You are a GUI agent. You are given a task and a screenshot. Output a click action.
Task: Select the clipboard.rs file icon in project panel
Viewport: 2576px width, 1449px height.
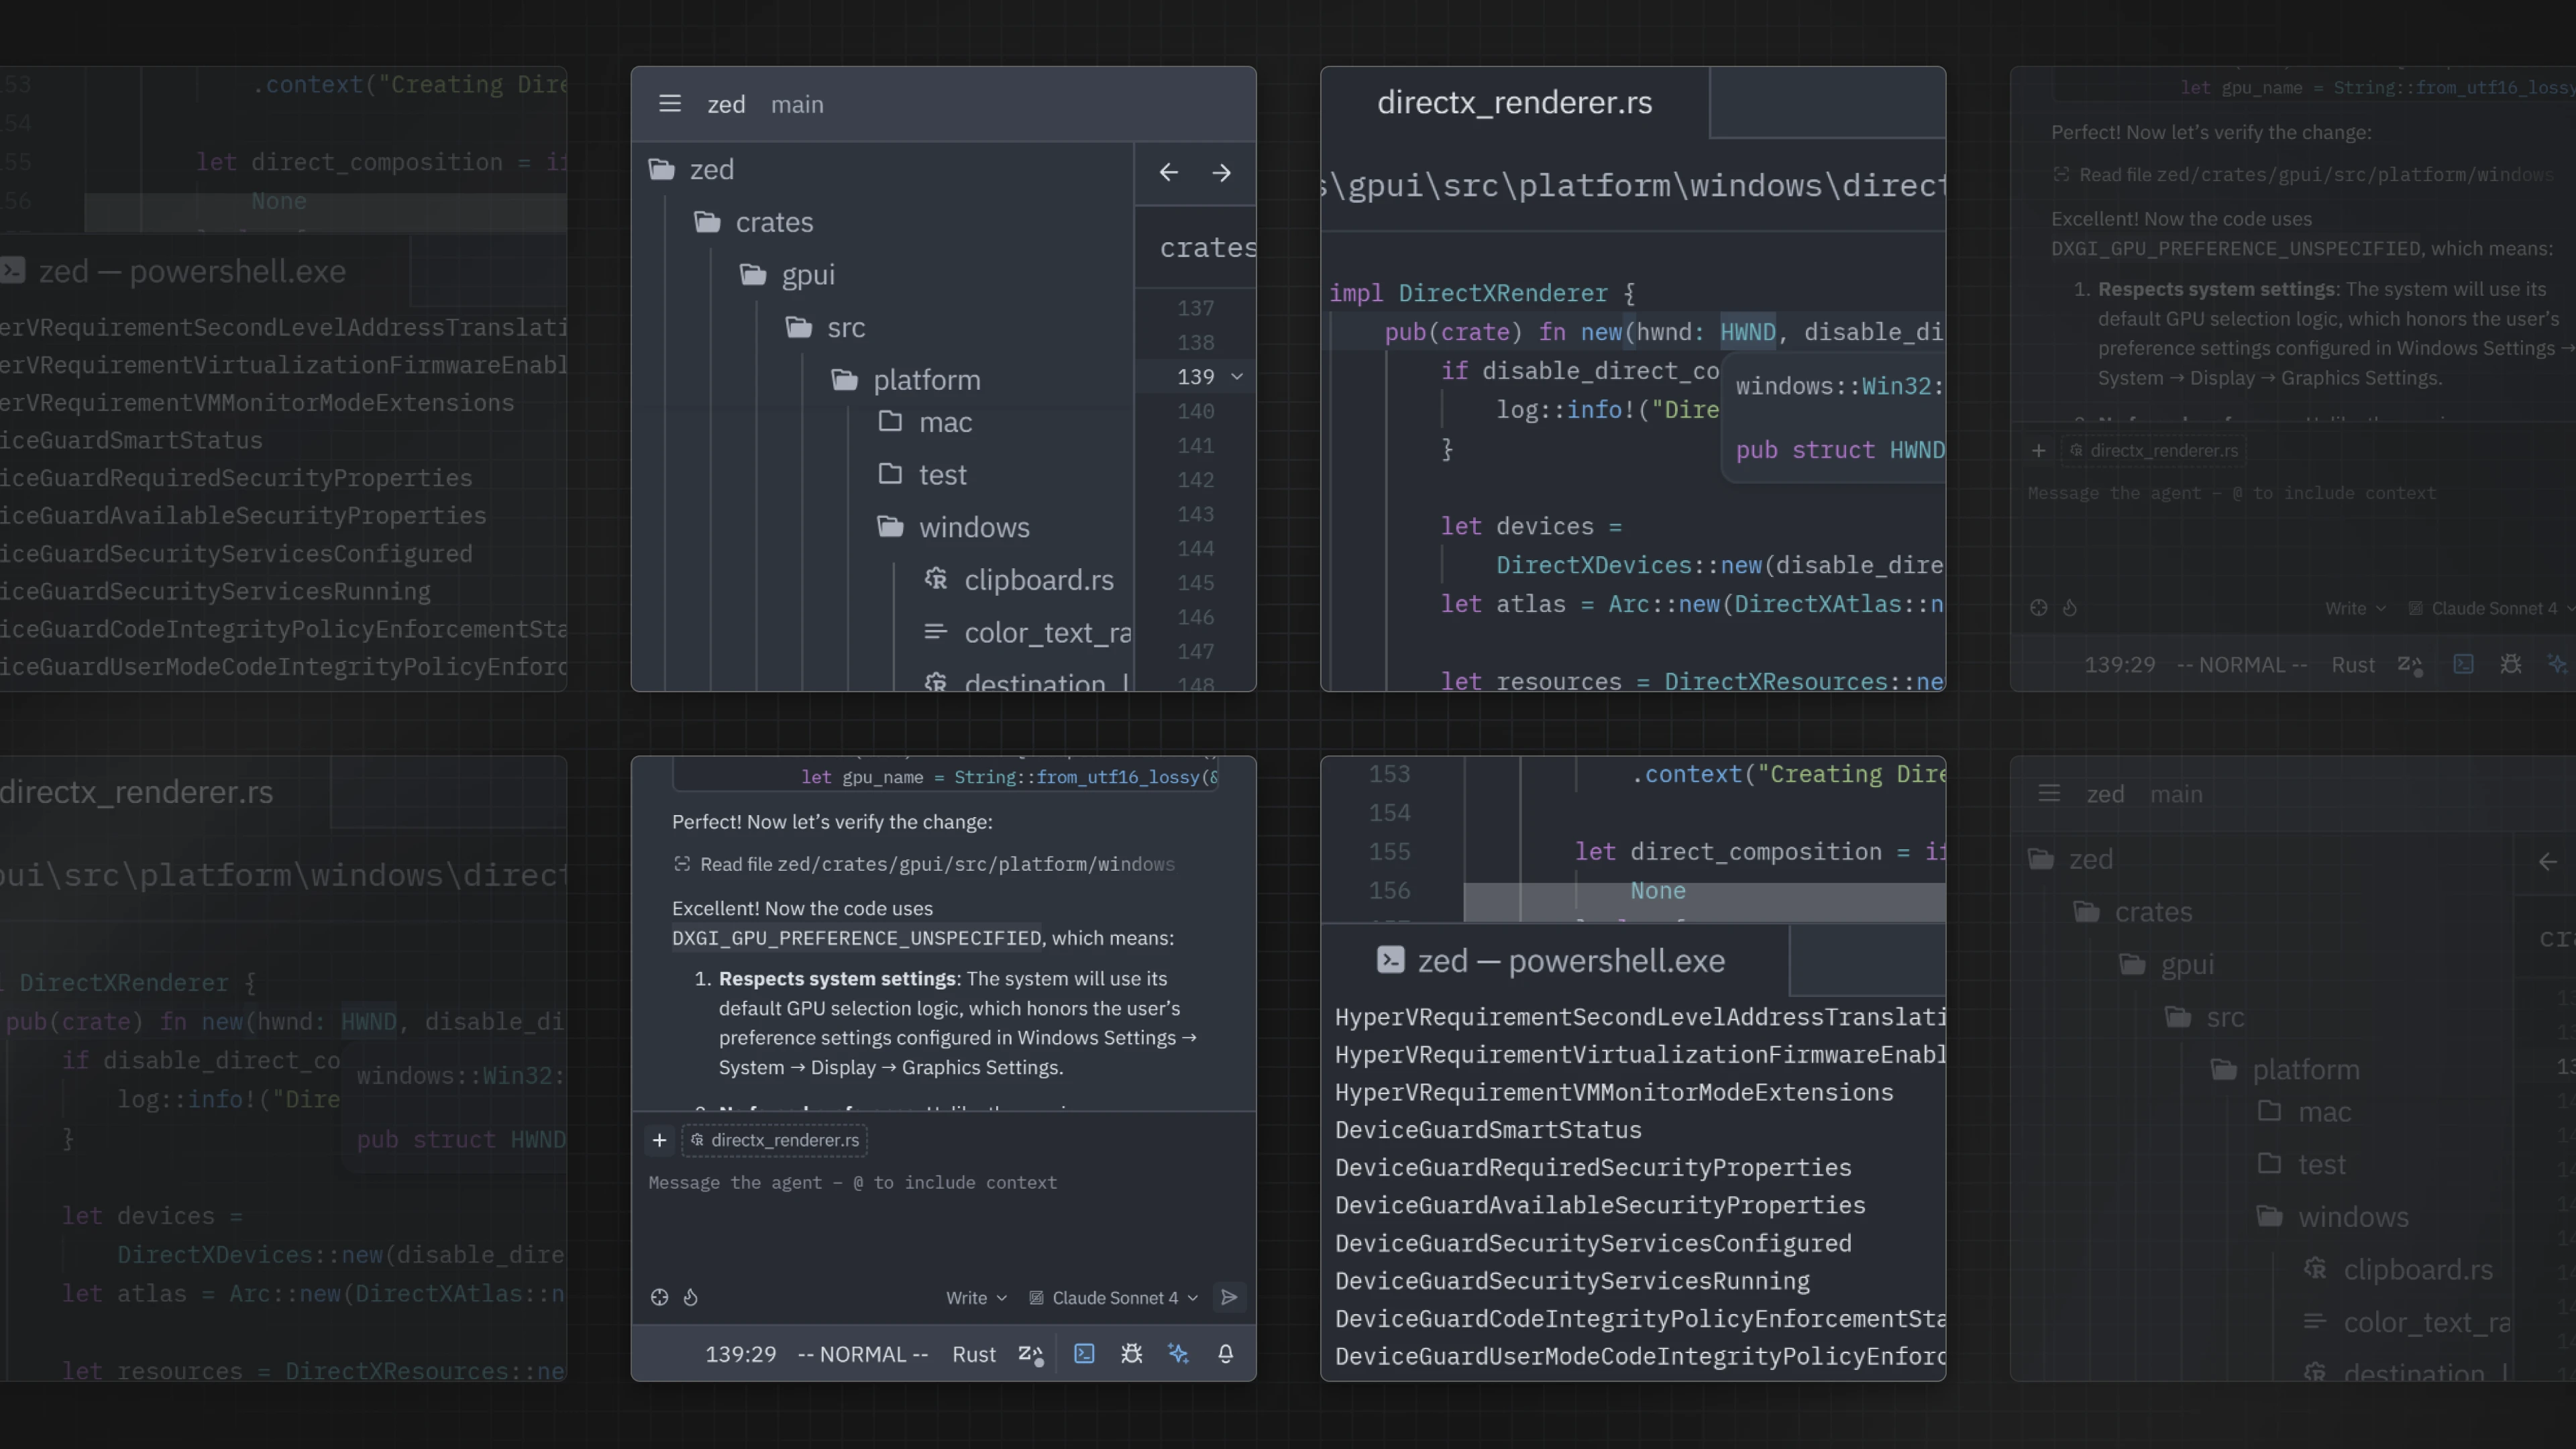[x=935, y=579]
